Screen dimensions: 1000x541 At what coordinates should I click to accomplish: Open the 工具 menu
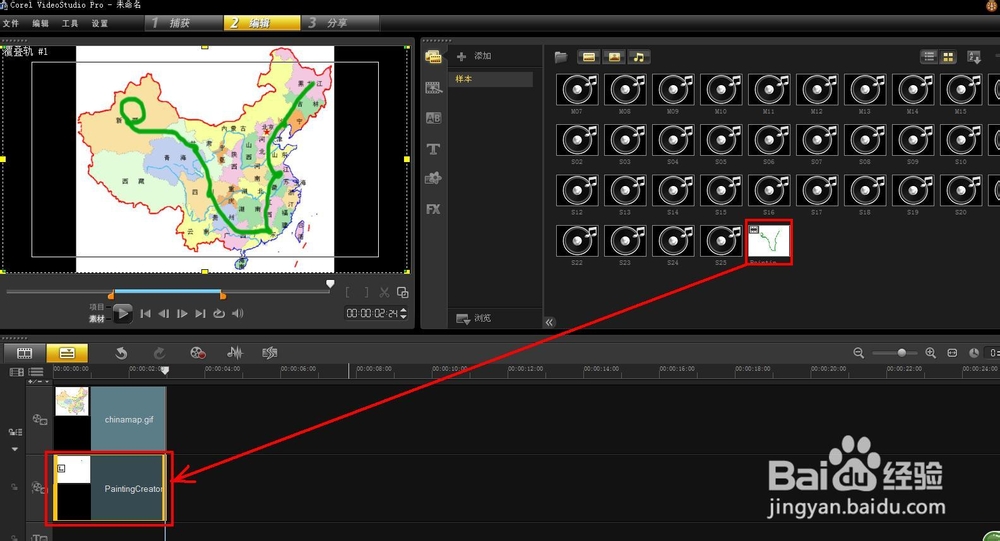tap(70, 24)
